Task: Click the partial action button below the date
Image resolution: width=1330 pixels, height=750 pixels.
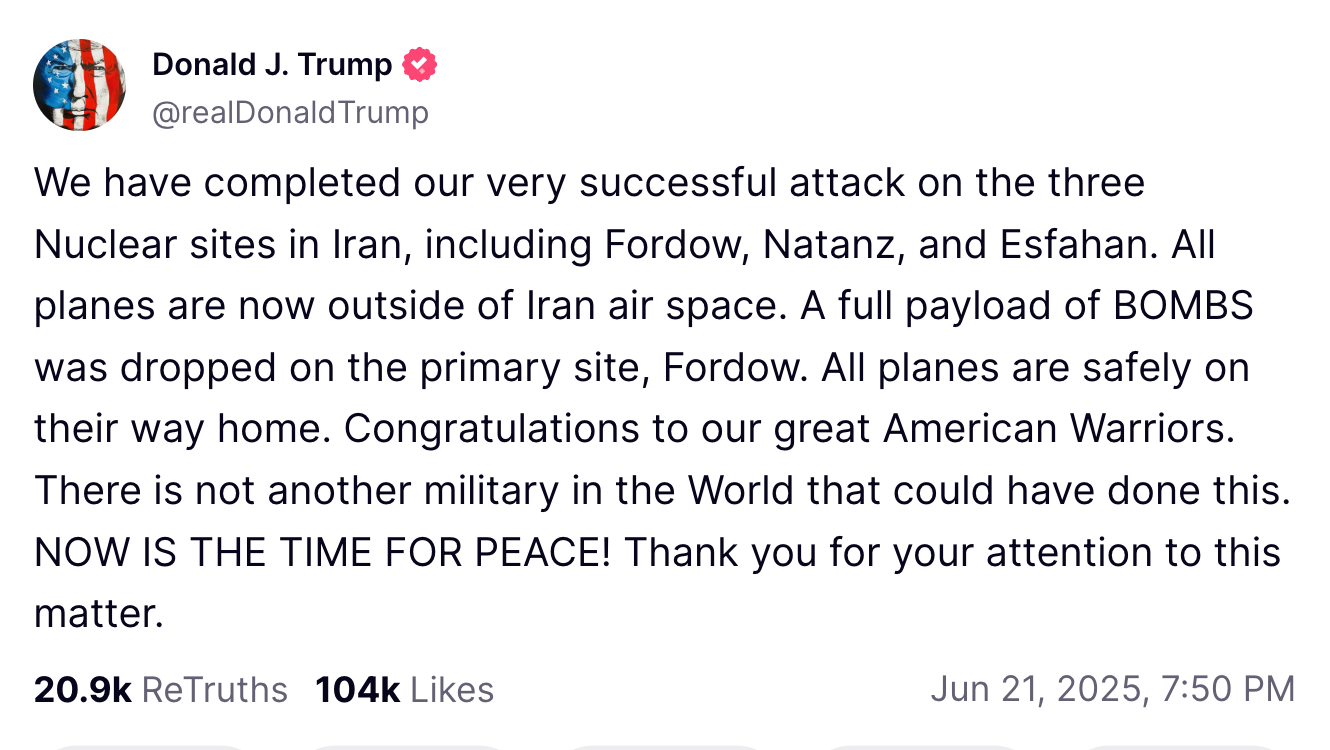Action: 921,747
